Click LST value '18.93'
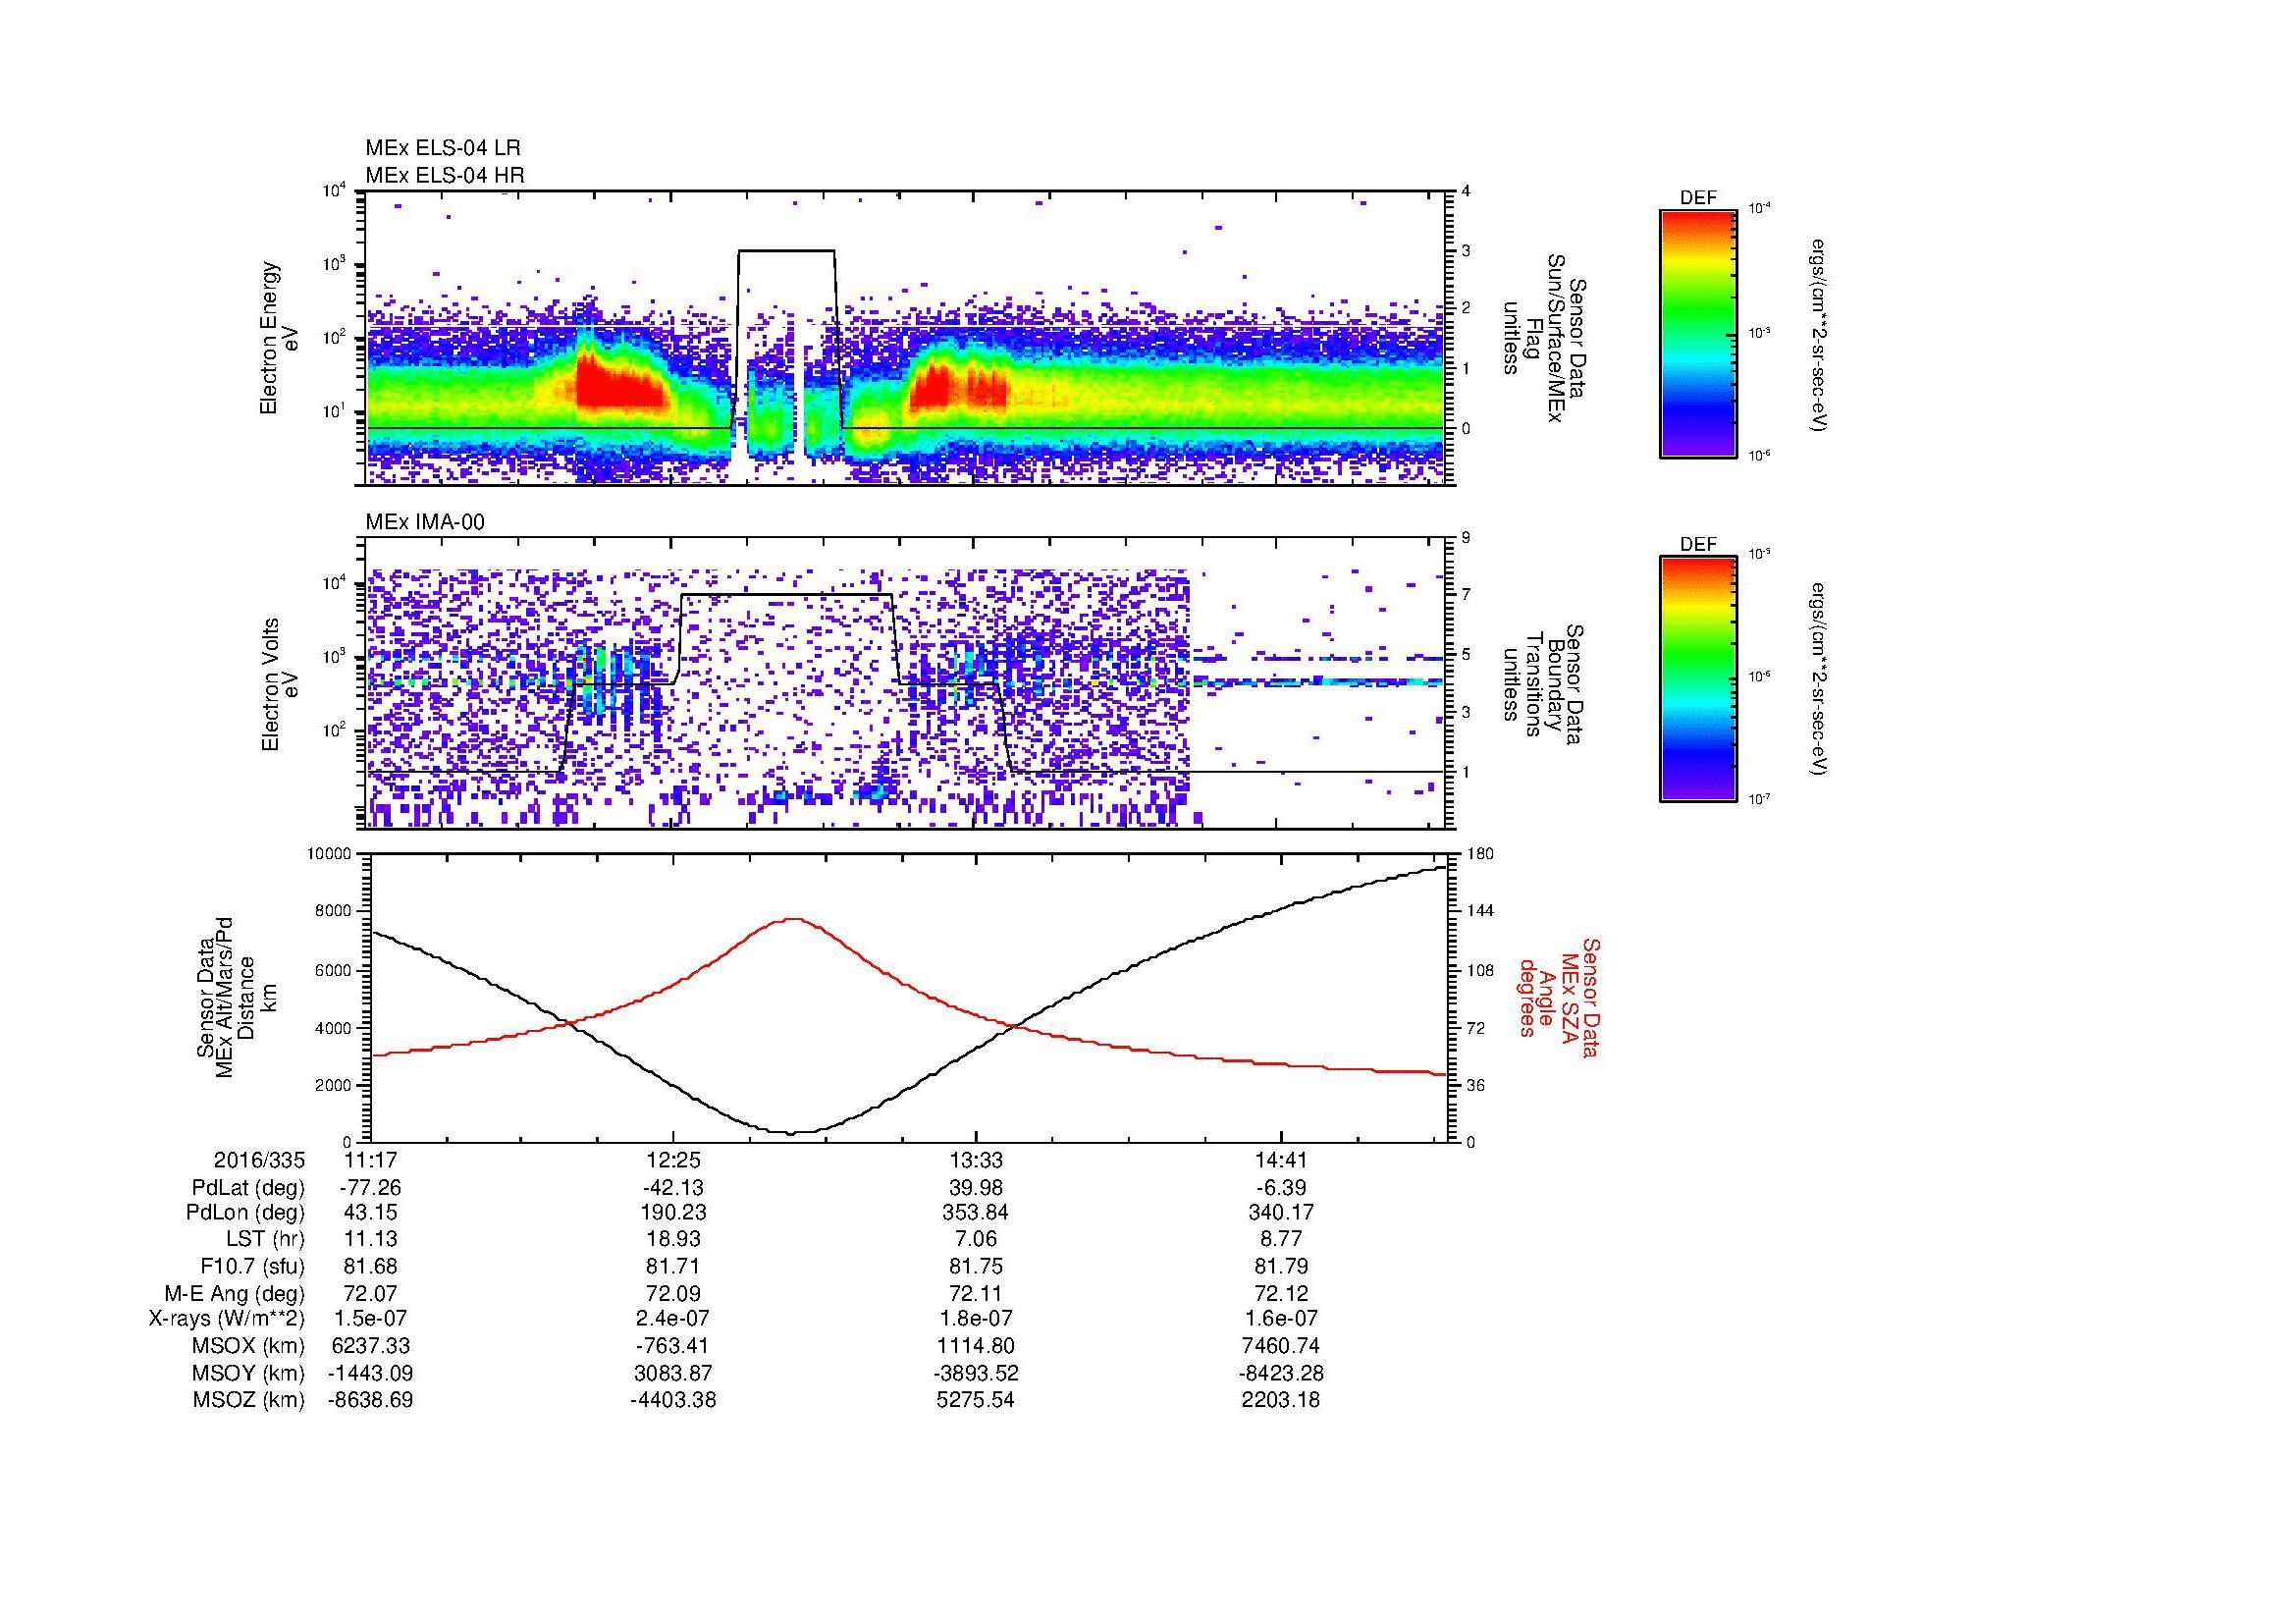 [x=674, y=1240]
